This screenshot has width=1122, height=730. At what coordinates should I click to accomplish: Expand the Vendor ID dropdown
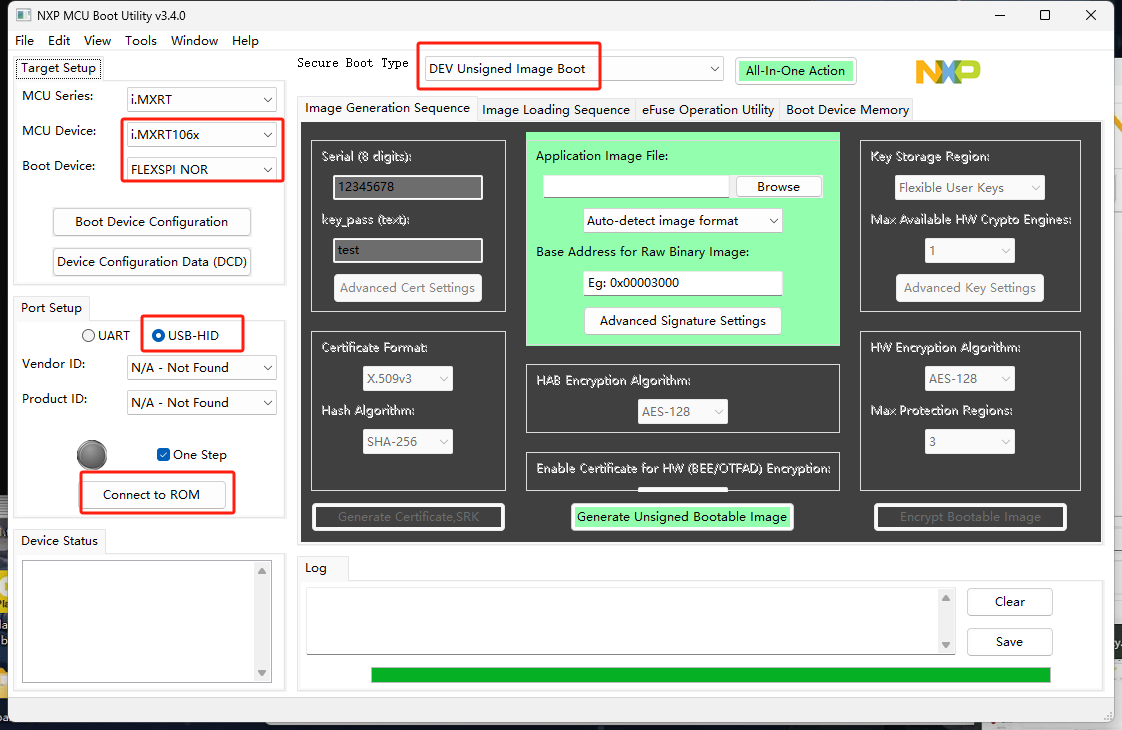[201, 368]
